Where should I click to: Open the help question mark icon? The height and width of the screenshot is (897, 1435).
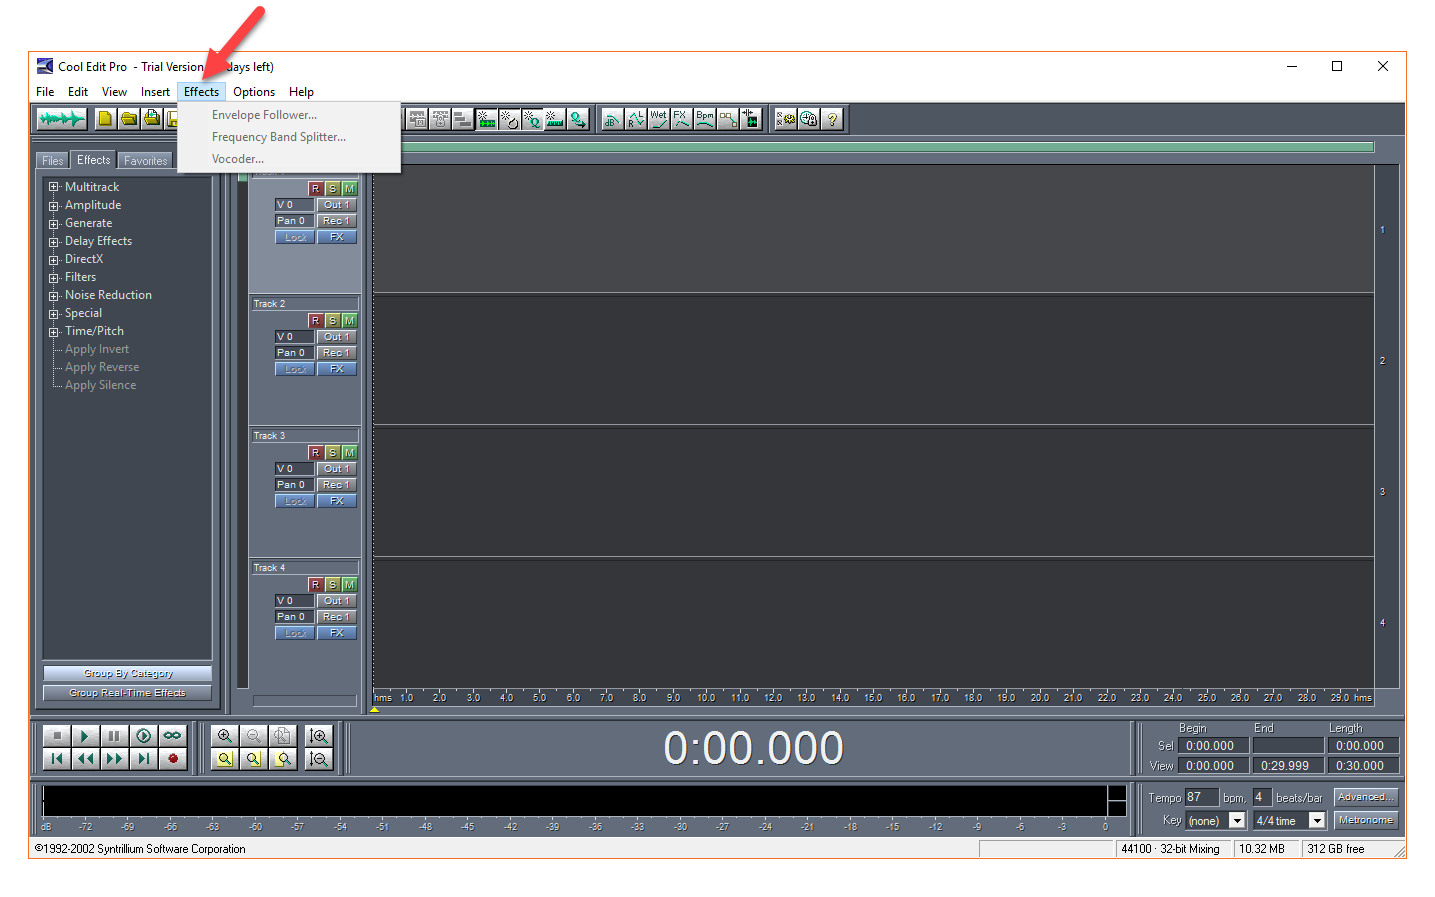pos(832,119)
